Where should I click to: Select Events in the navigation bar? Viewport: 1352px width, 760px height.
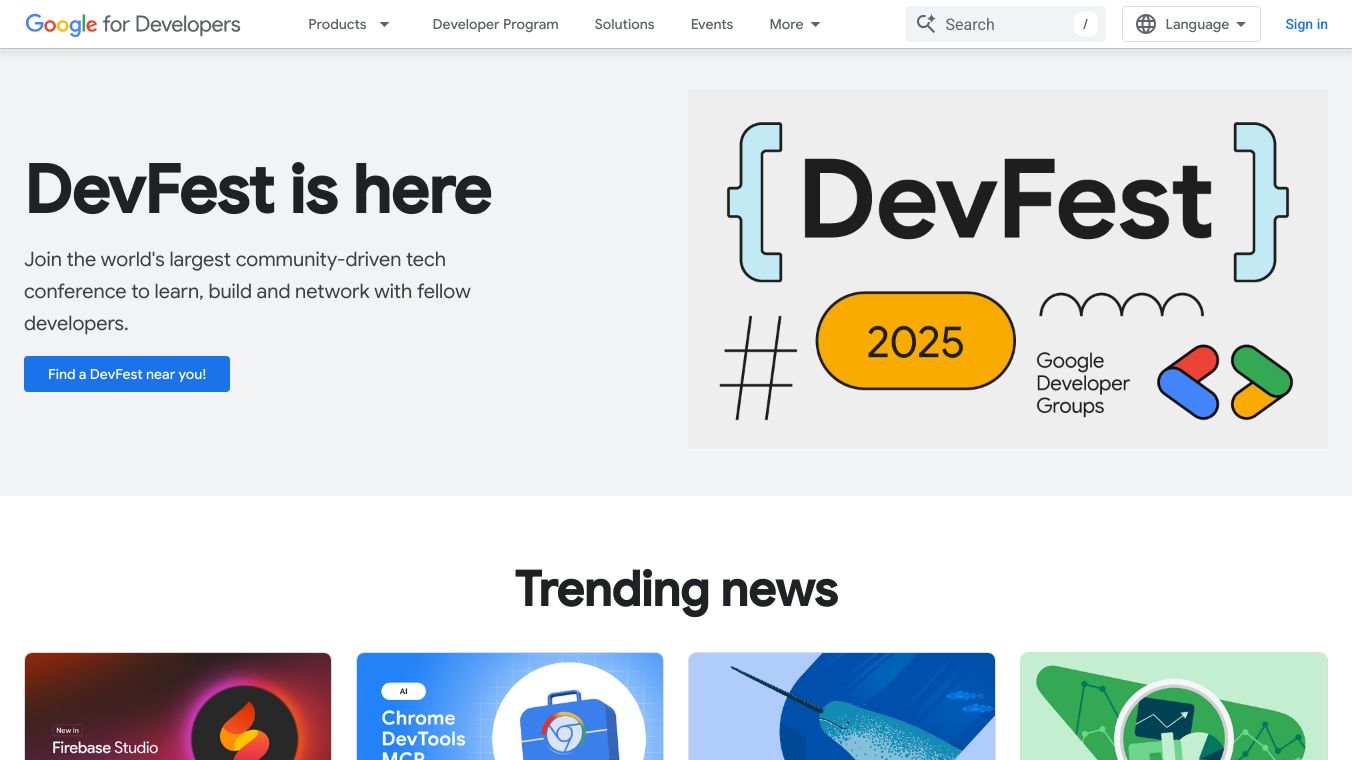coord(712,24)
